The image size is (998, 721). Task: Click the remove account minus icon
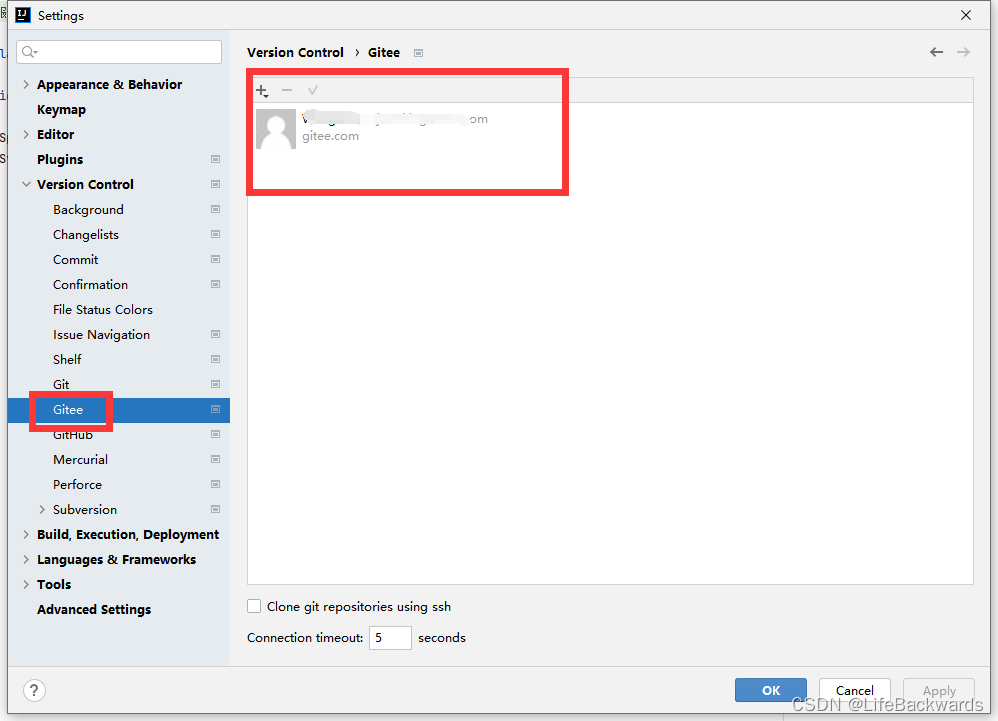287,90
